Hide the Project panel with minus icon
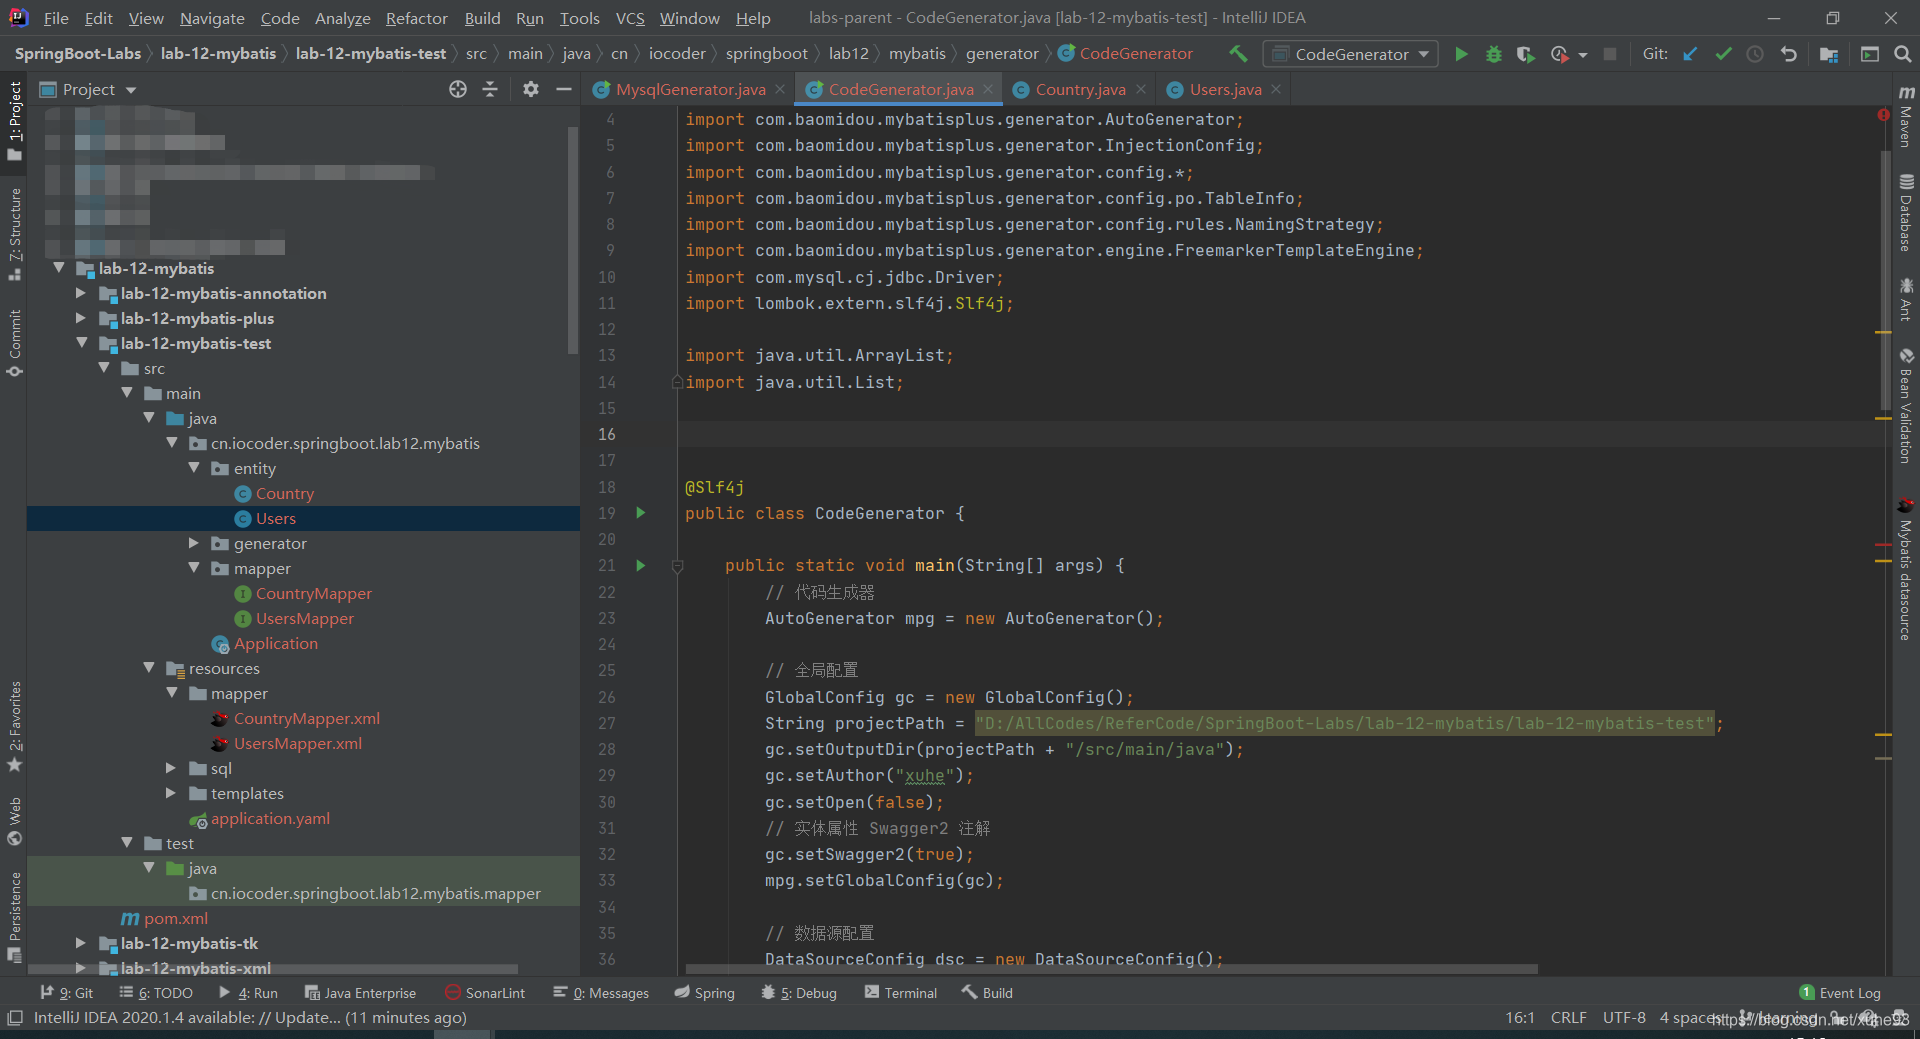The width and height of the screenshot is (1920, 1039). point(563,89)
